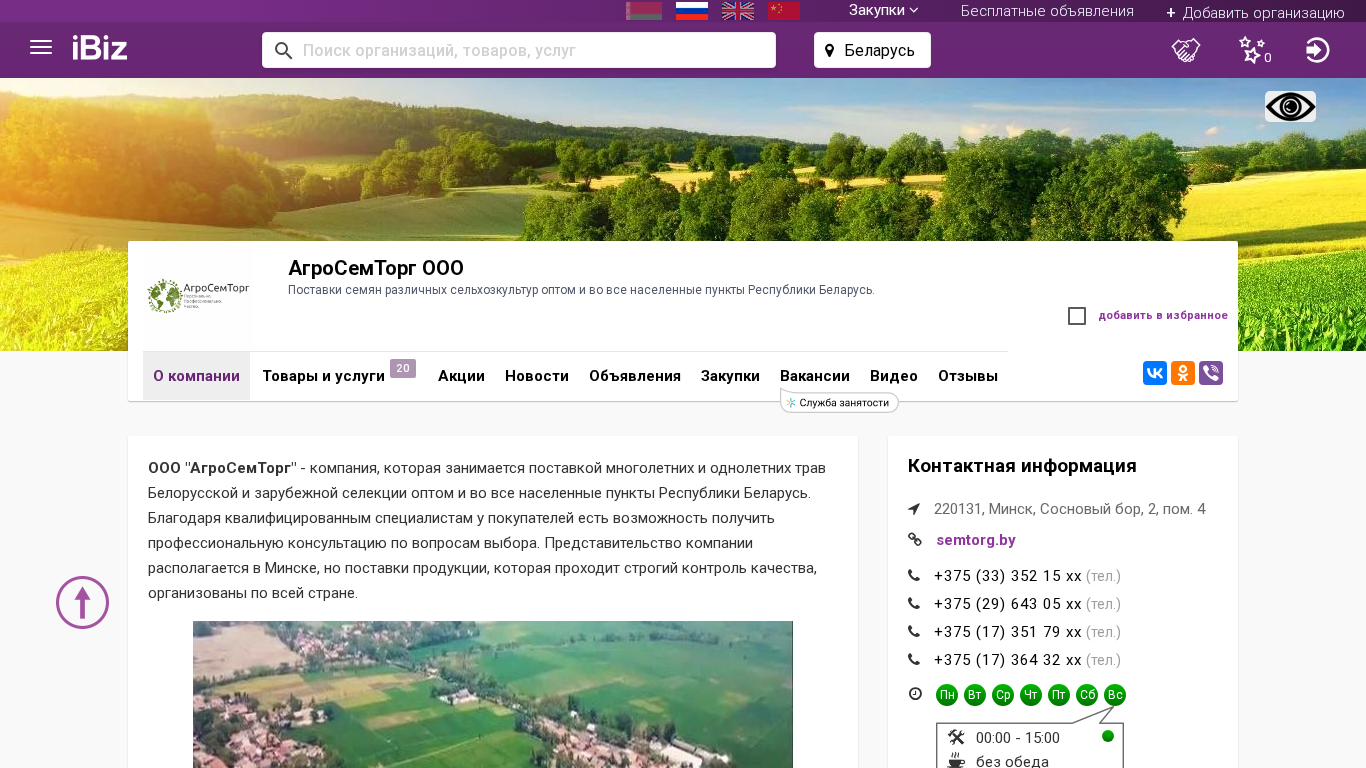The image size is (1366, 768).
Task: Select Tuesday (Вт) schedule circle
Action: tap(975, 695)
